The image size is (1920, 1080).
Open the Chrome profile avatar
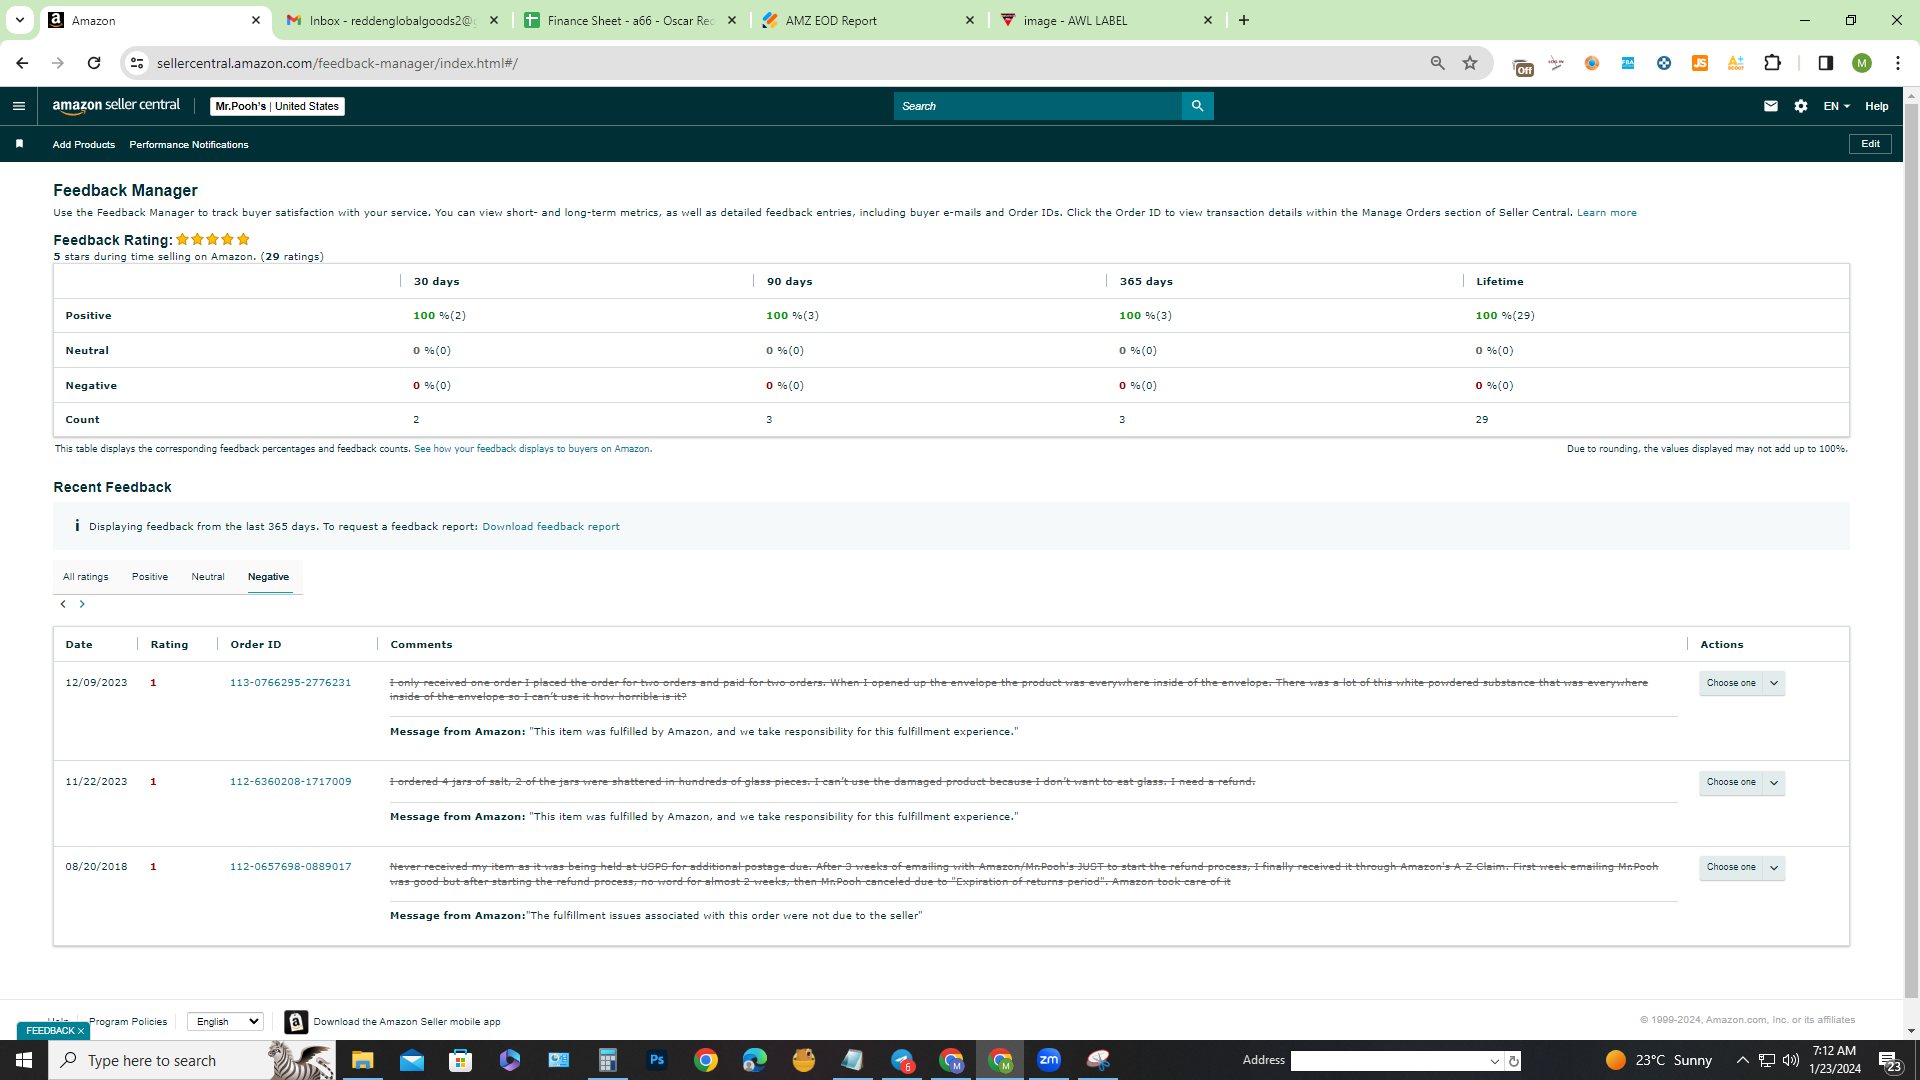pyautogui.click(x=1862, y=63)
